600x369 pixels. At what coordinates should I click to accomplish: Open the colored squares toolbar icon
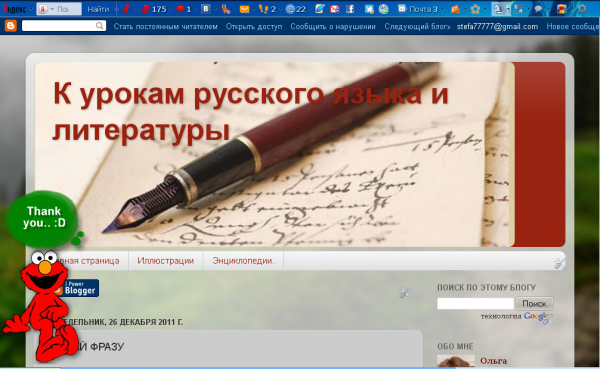pyautogui.click(x=518, y=9)
